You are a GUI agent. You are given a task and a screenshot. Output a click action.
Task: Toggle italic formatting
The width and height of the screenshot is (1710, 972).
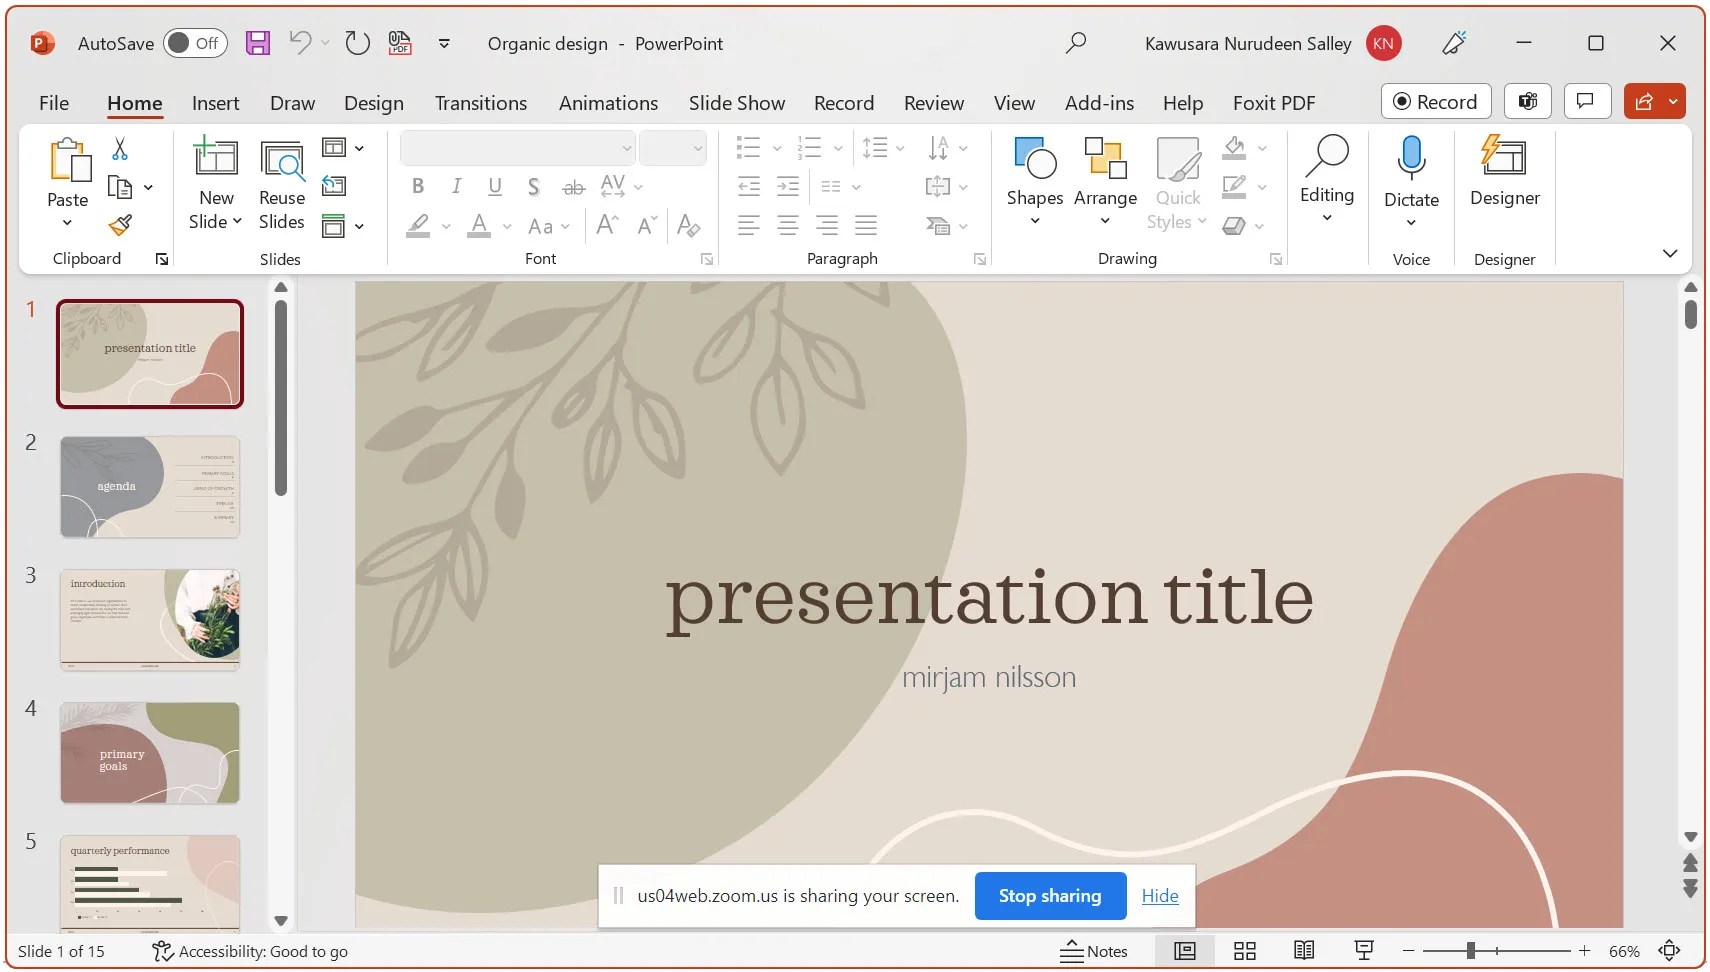click(456, 185)
